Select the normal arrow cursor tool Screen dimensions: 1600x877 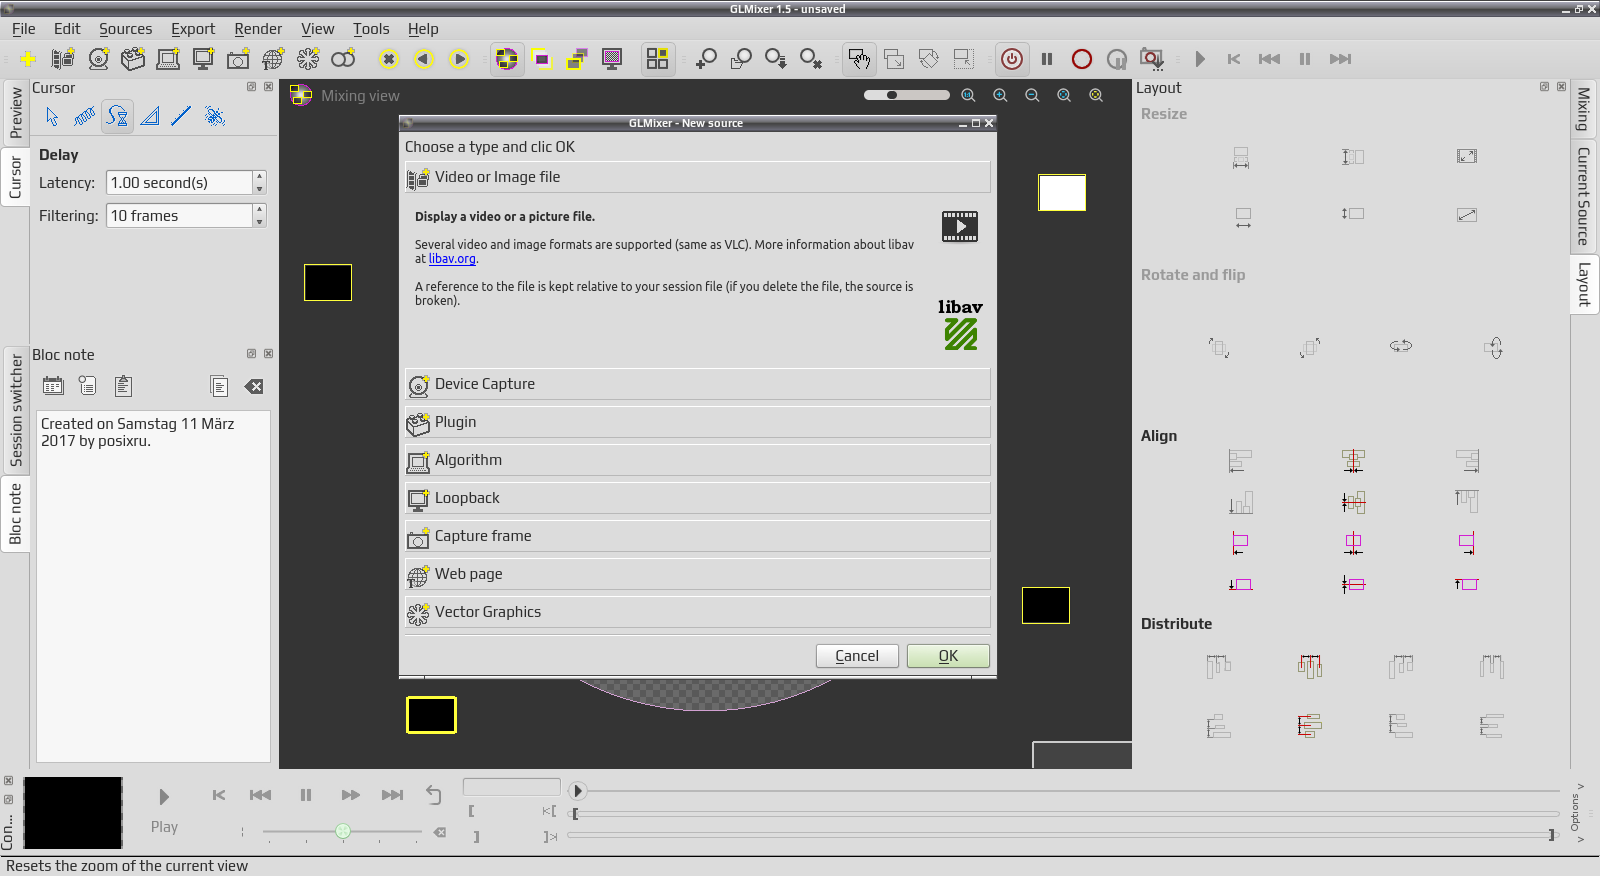tap(52, 117)
